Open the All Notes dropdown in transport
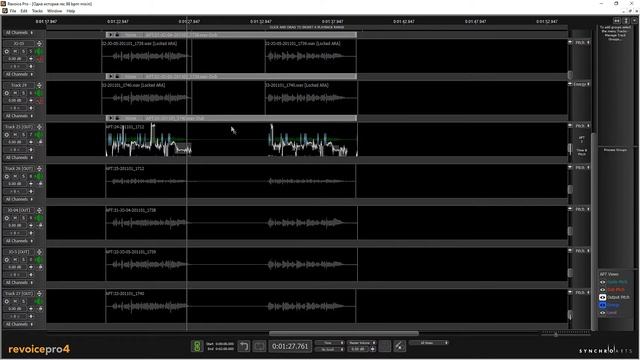This screenshot has height=360, width=640. (x=429, y=343)
